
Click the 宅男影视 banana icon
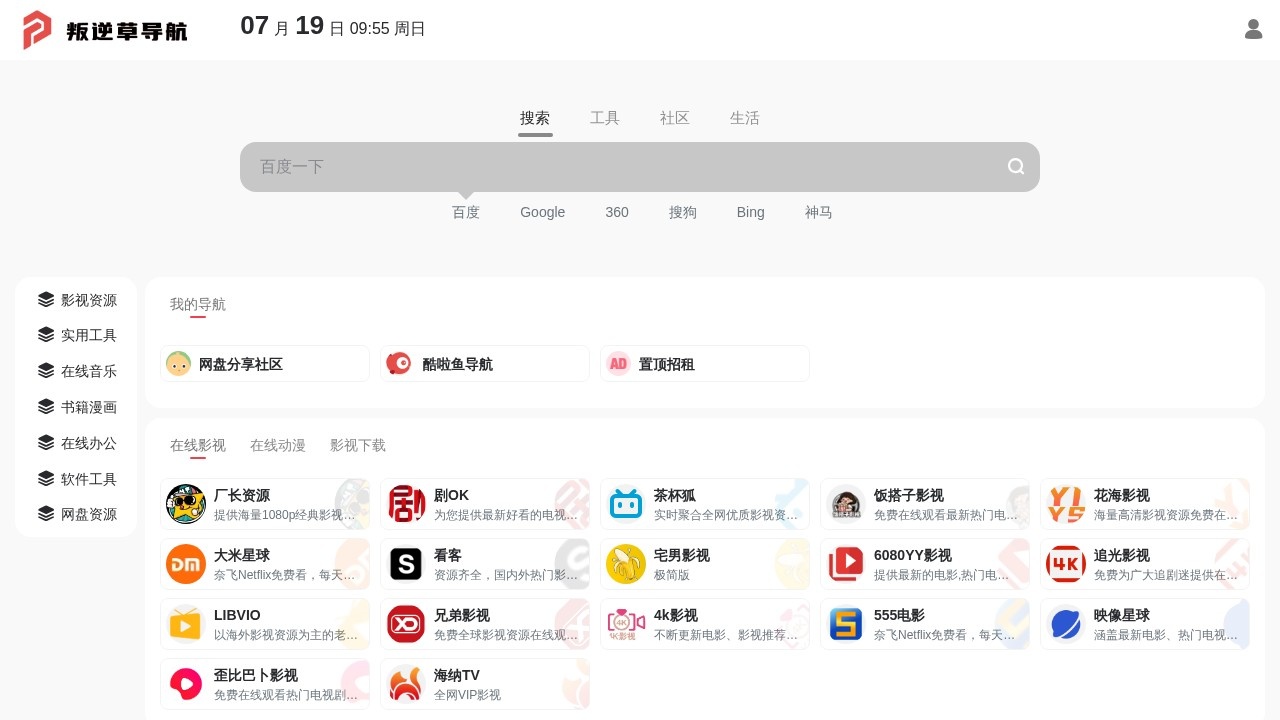626,564
